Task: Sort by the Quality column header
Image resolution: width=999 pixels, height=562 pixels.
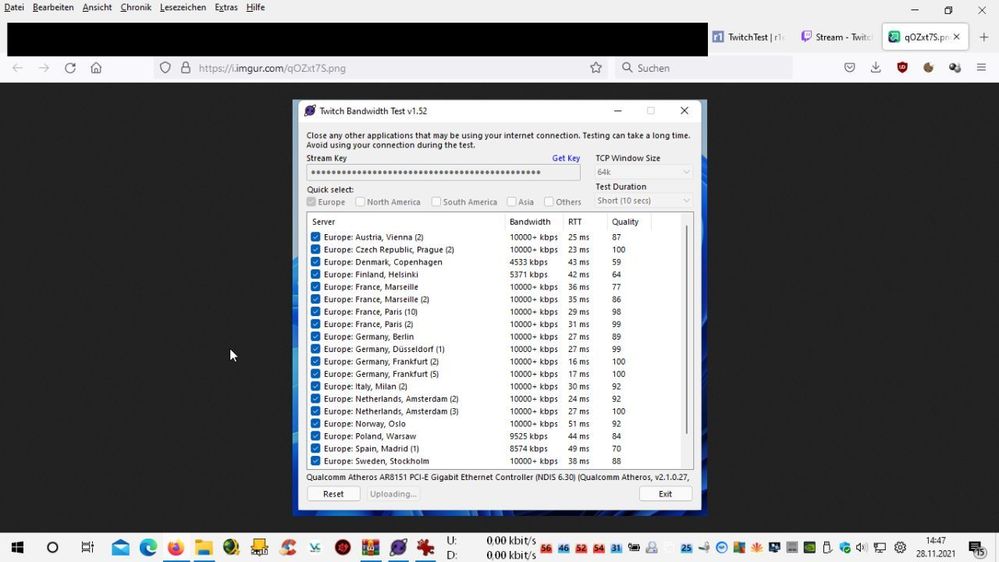Action: [x=629, y=222]
